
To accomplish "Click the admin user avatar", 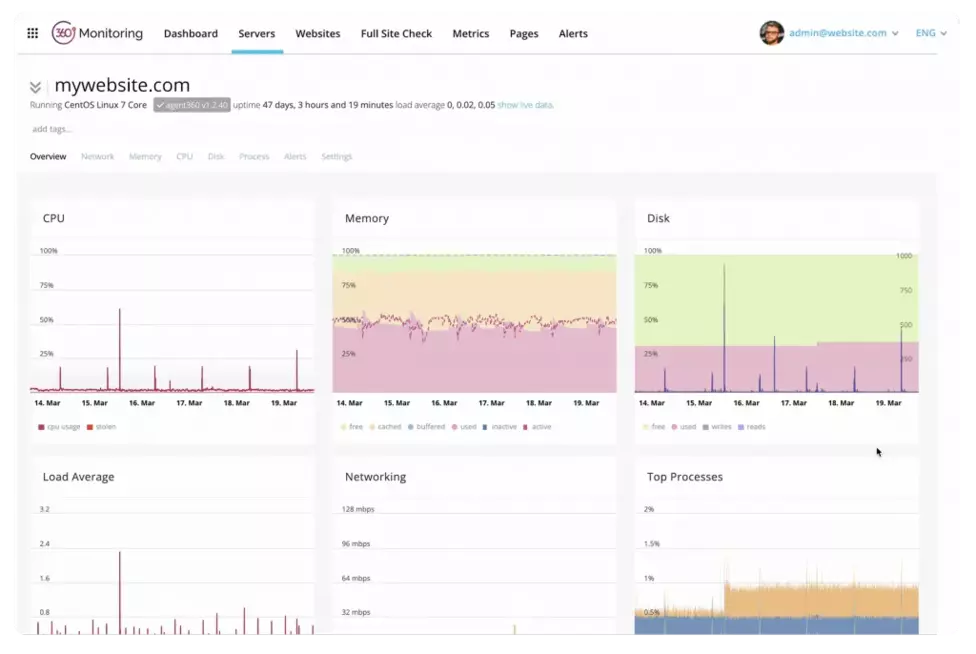I will click(x=771, y=33).
